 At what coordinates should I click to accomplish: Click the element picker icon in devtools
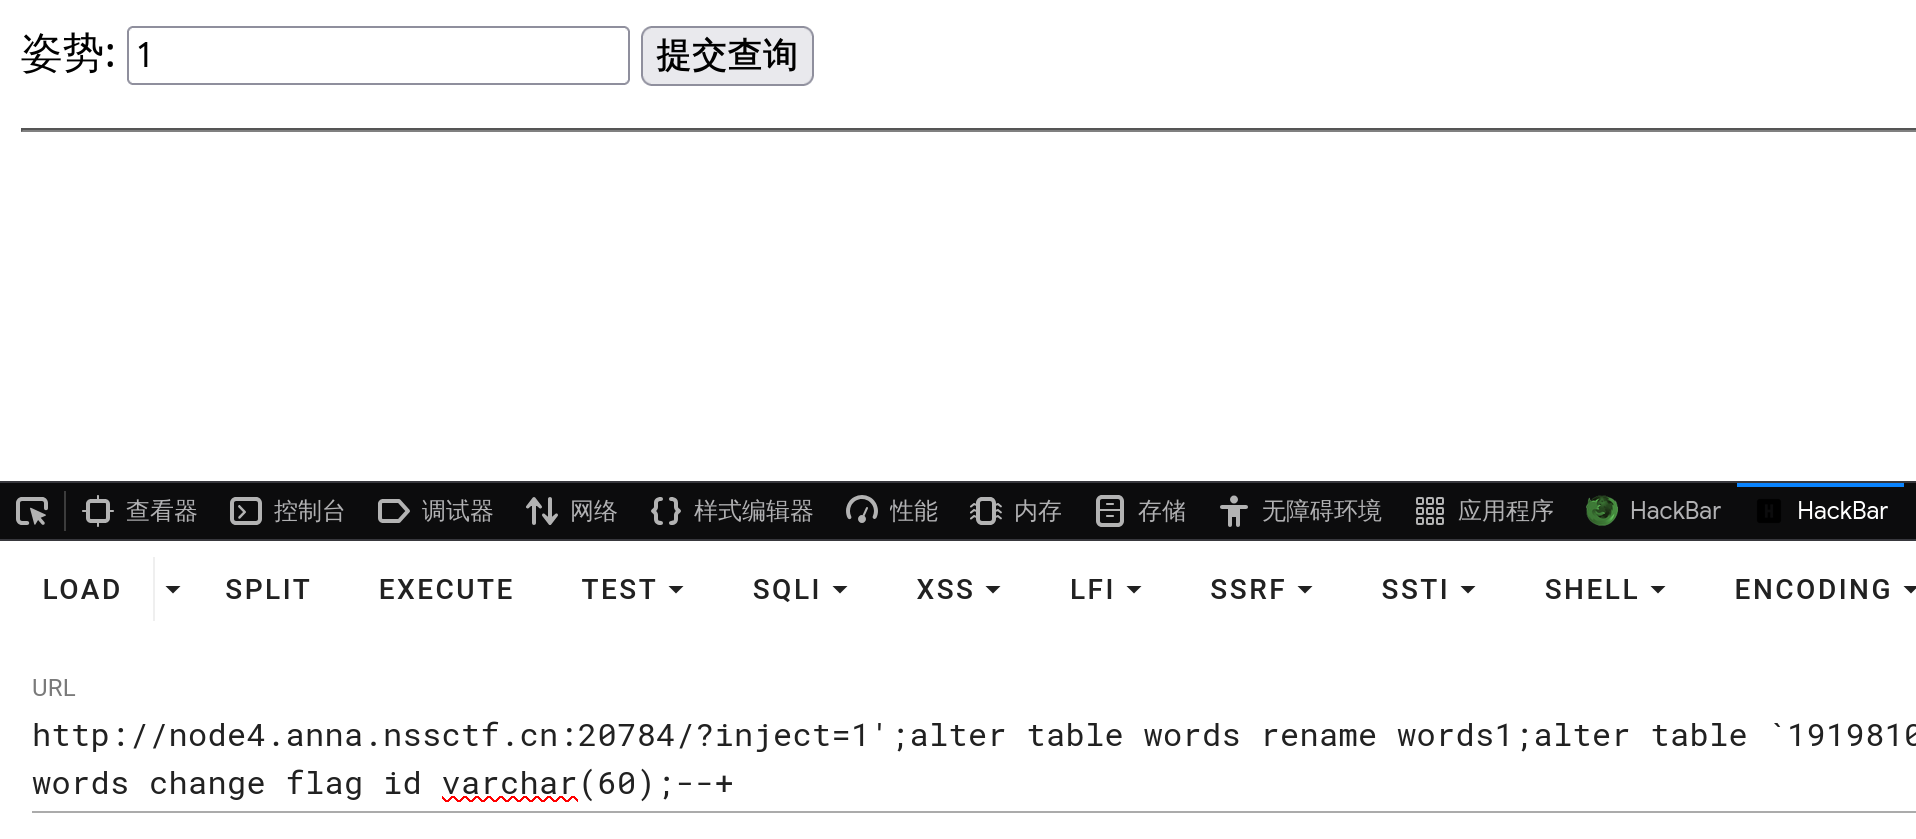click(32, 511)
